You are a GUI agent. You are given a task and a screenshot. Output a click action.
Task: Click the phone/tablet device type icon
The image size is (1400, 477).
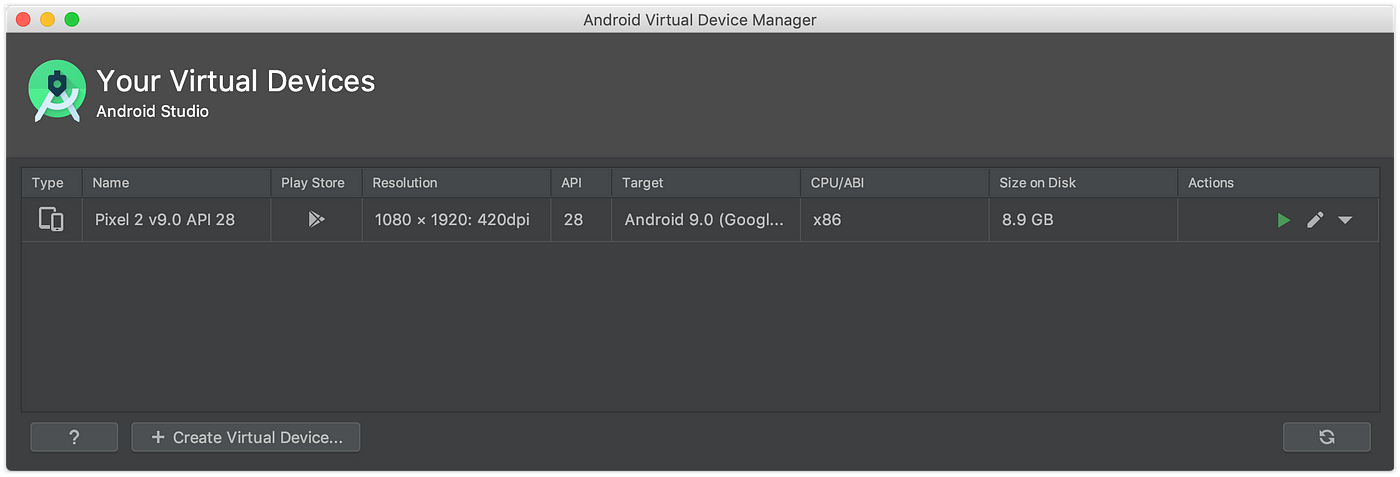[51, 219]
